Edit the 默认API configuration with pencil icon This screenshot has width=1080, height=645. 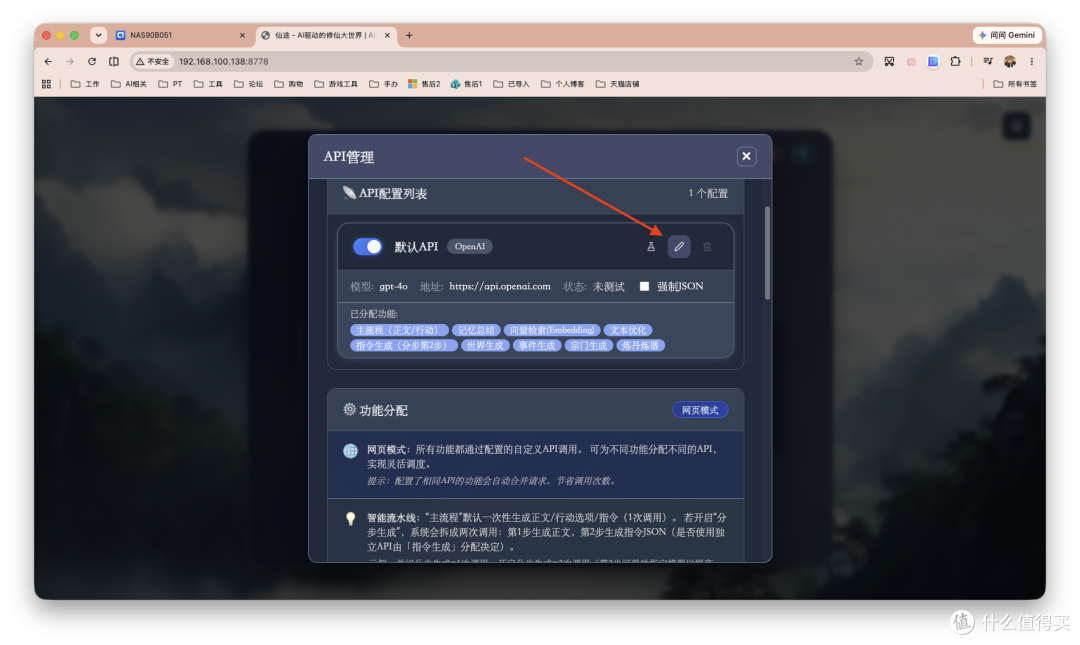678,247
